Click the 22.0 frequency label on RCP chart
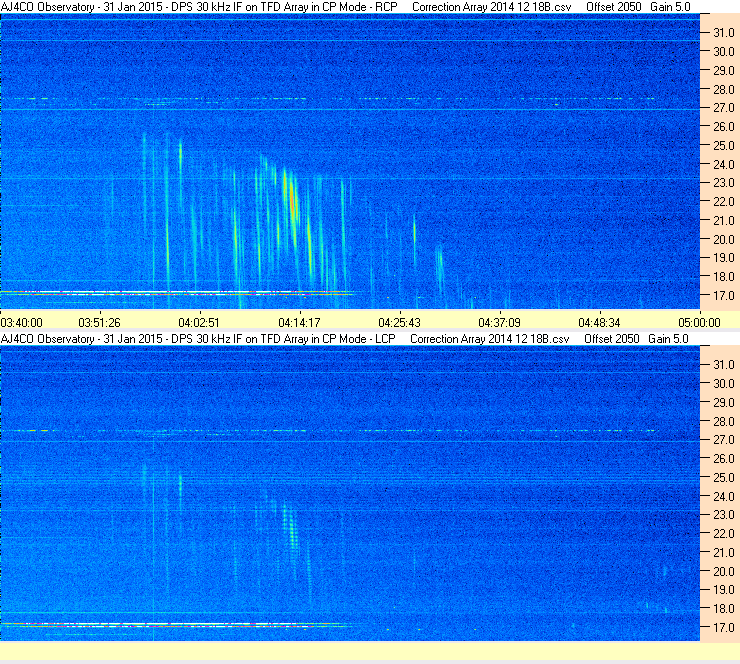The image size is (740, 664). (x=724, y=202)
